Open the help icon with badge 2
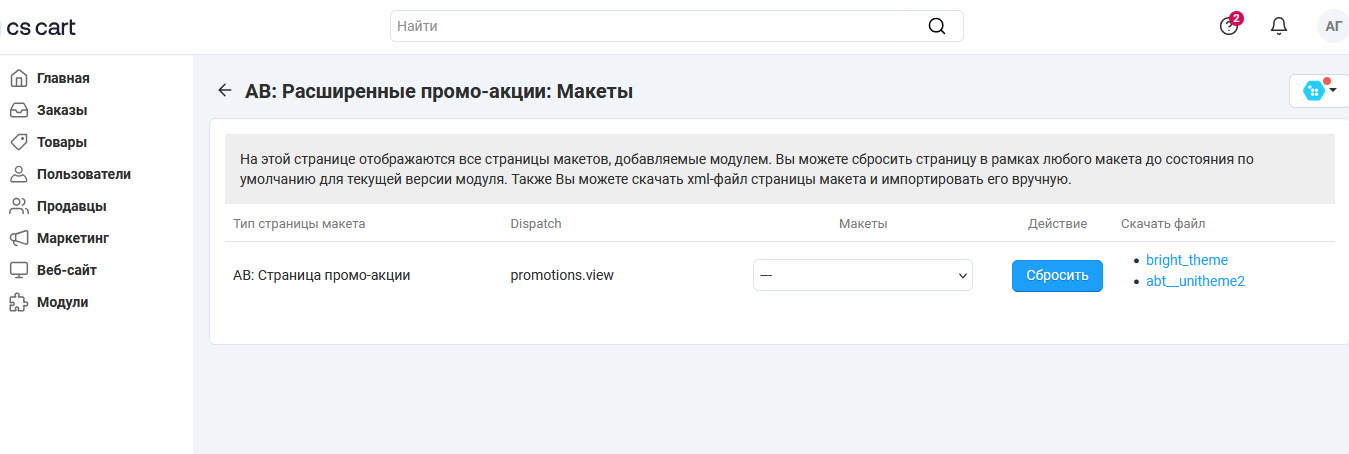 pyautogui.click(x=1230, y=25)
